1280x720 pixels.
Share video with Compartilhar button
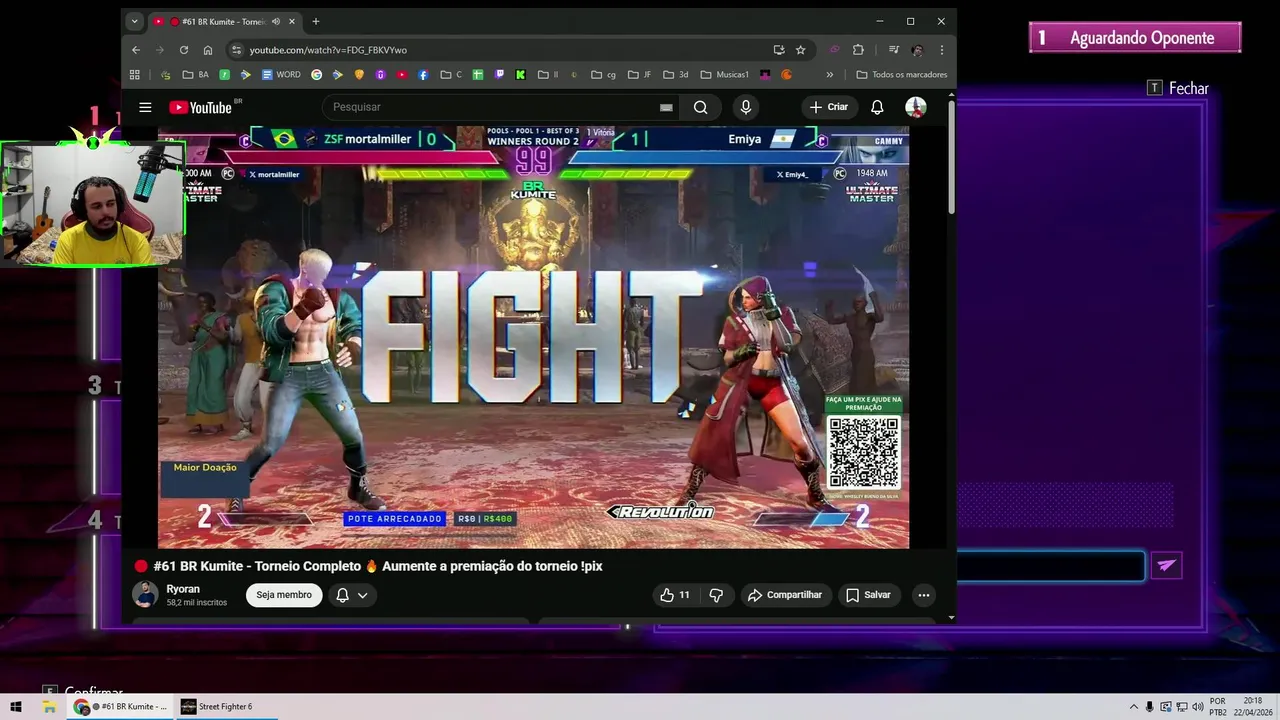click(x=785, y=595)
